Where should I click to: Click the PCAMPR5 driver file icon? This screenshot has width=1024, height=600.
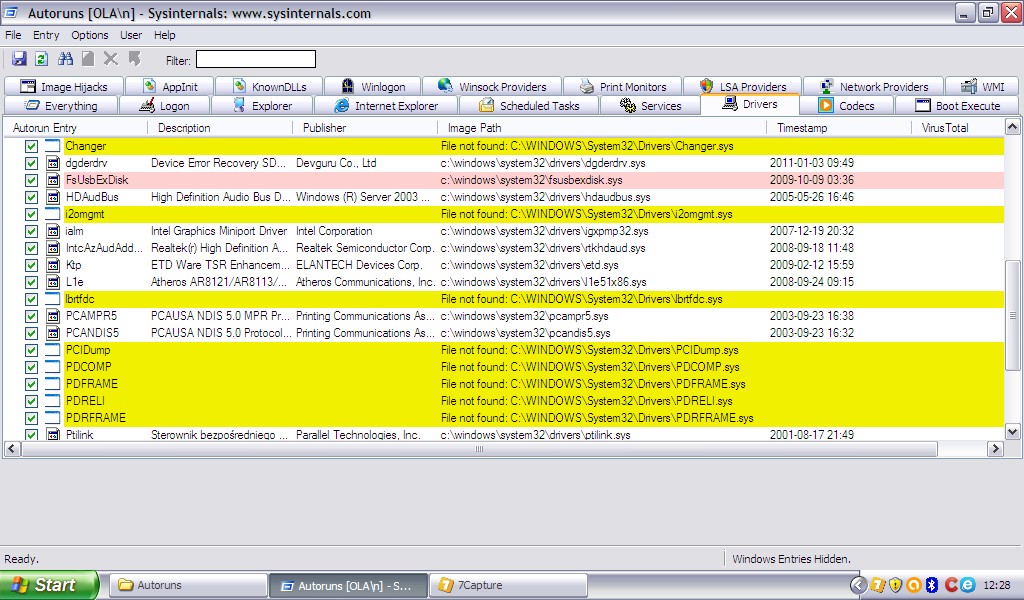tap(53, 316)
